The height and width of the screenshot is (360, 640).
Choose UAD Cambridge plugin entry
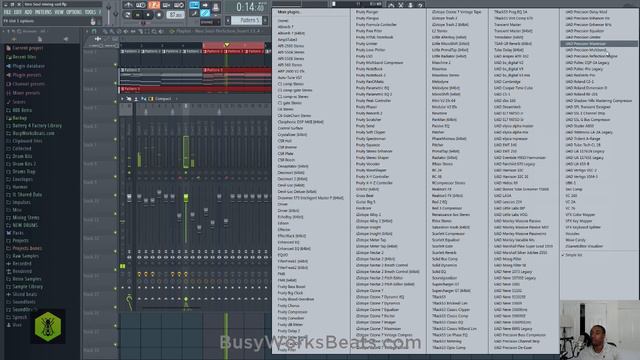(507, 81)
